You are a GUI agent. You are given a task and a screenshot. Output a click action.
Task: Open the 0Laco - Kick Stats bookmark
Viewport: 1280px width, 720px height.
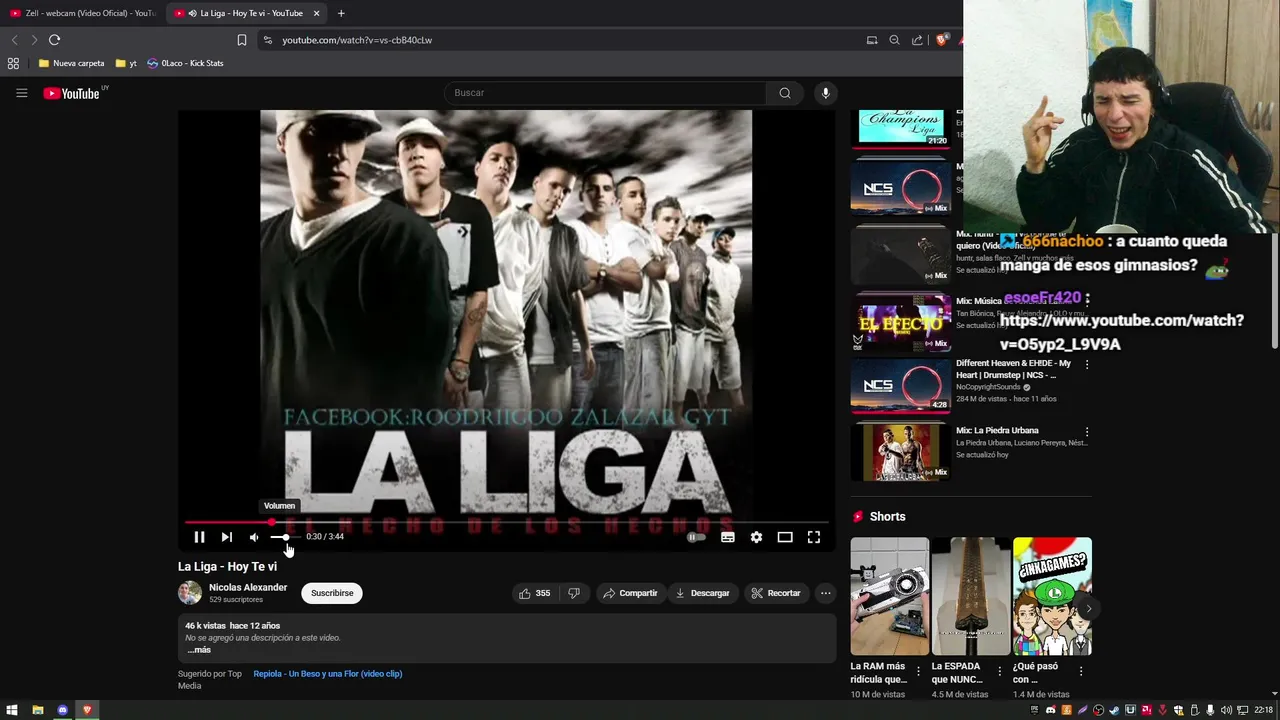(185, 63)
